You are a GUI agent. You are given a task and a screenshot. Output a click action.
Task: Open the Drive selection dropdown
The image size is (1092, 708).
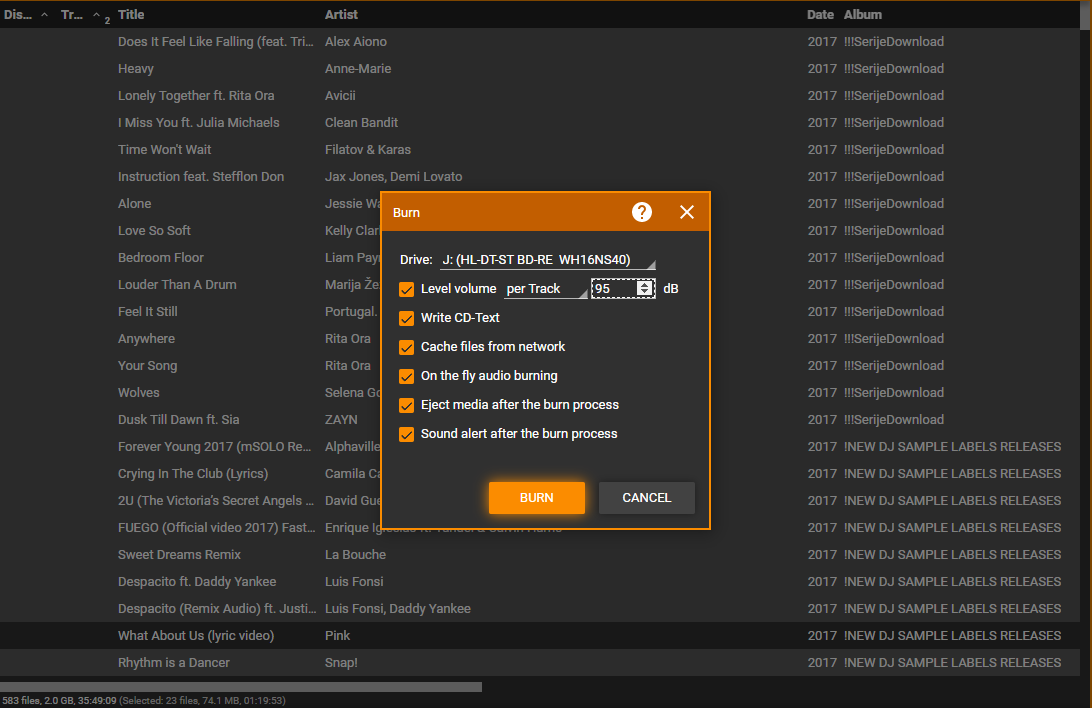pos(548,260)
